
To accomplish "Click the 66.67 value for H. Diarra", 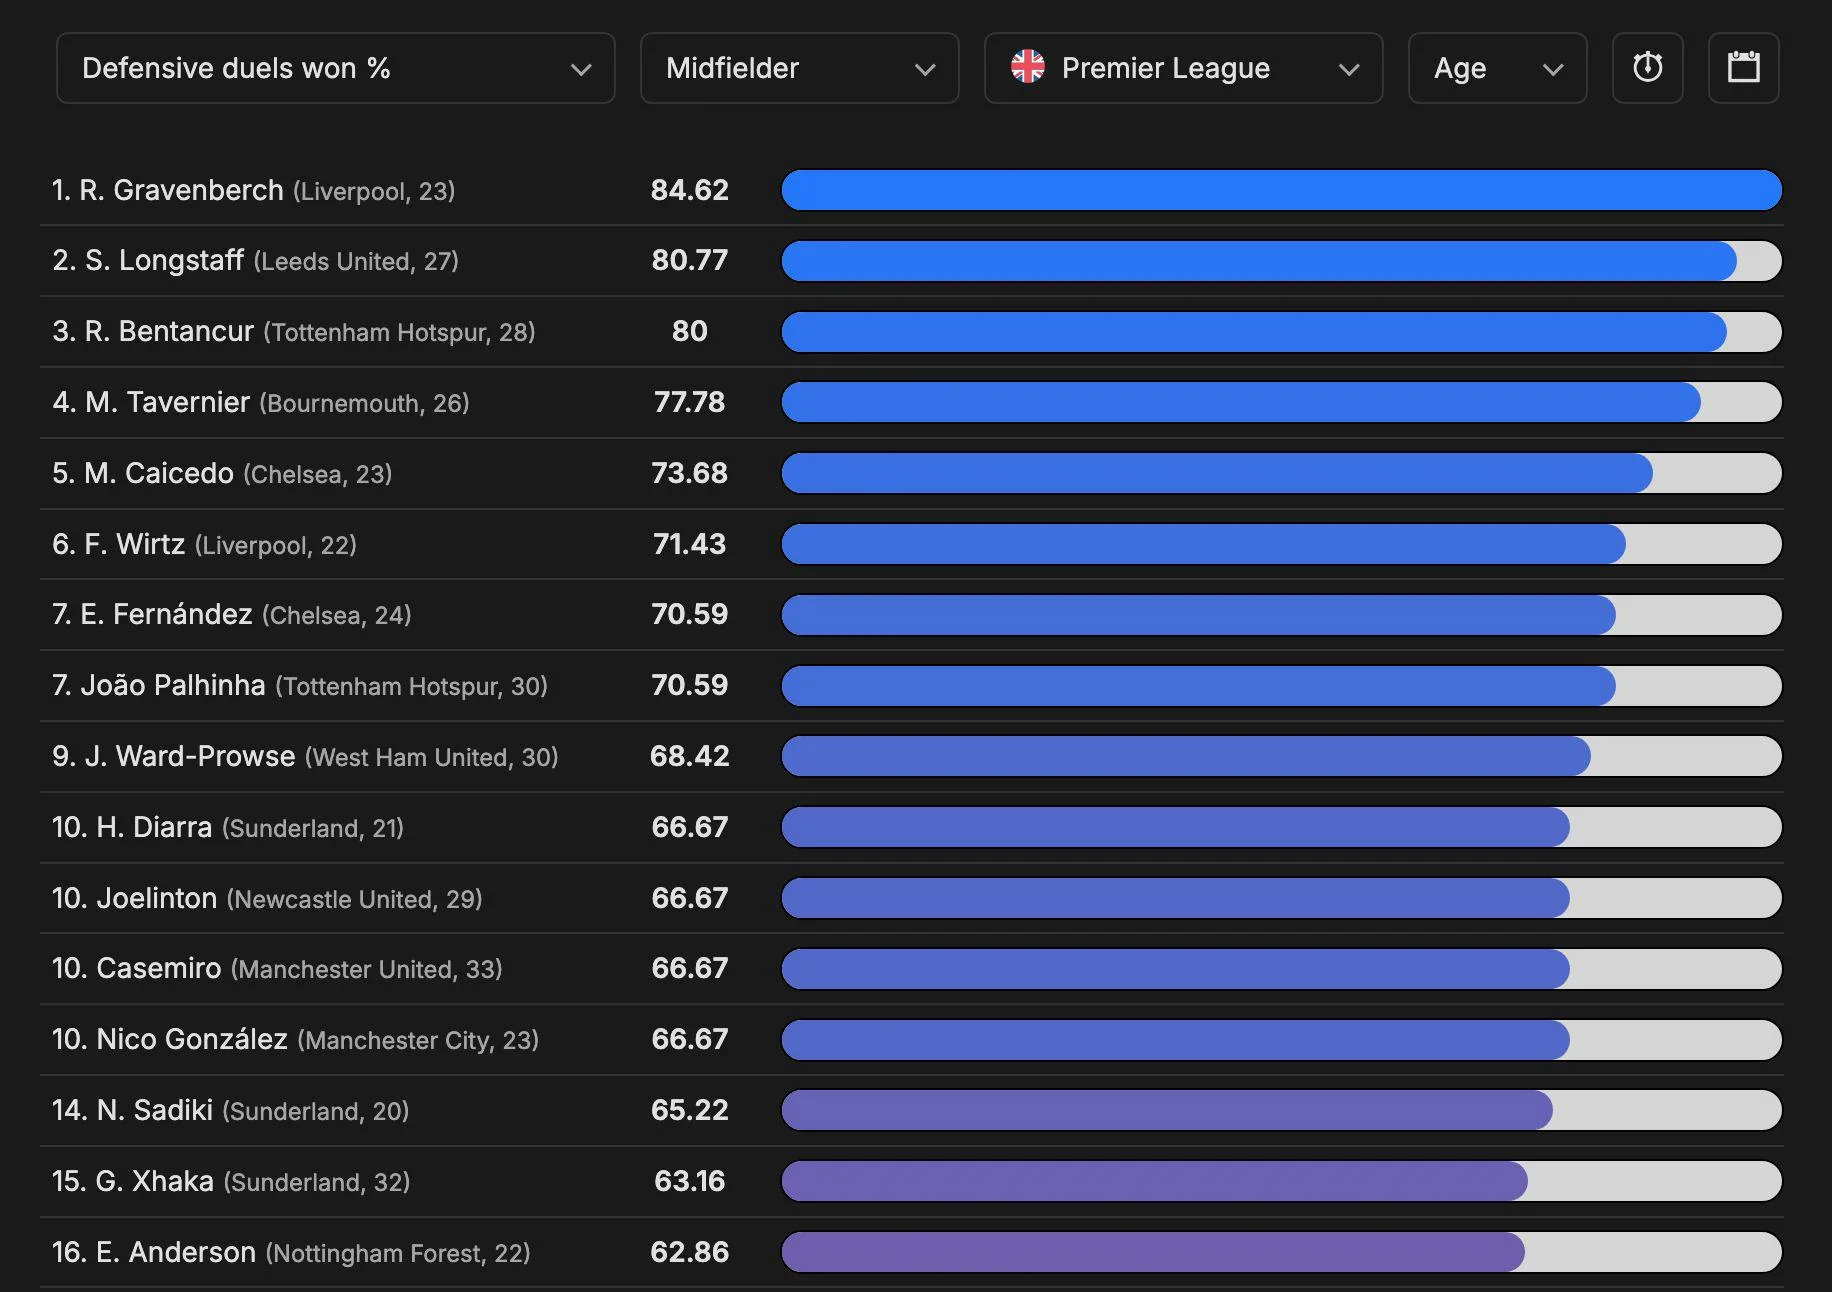I will (690, 827).
